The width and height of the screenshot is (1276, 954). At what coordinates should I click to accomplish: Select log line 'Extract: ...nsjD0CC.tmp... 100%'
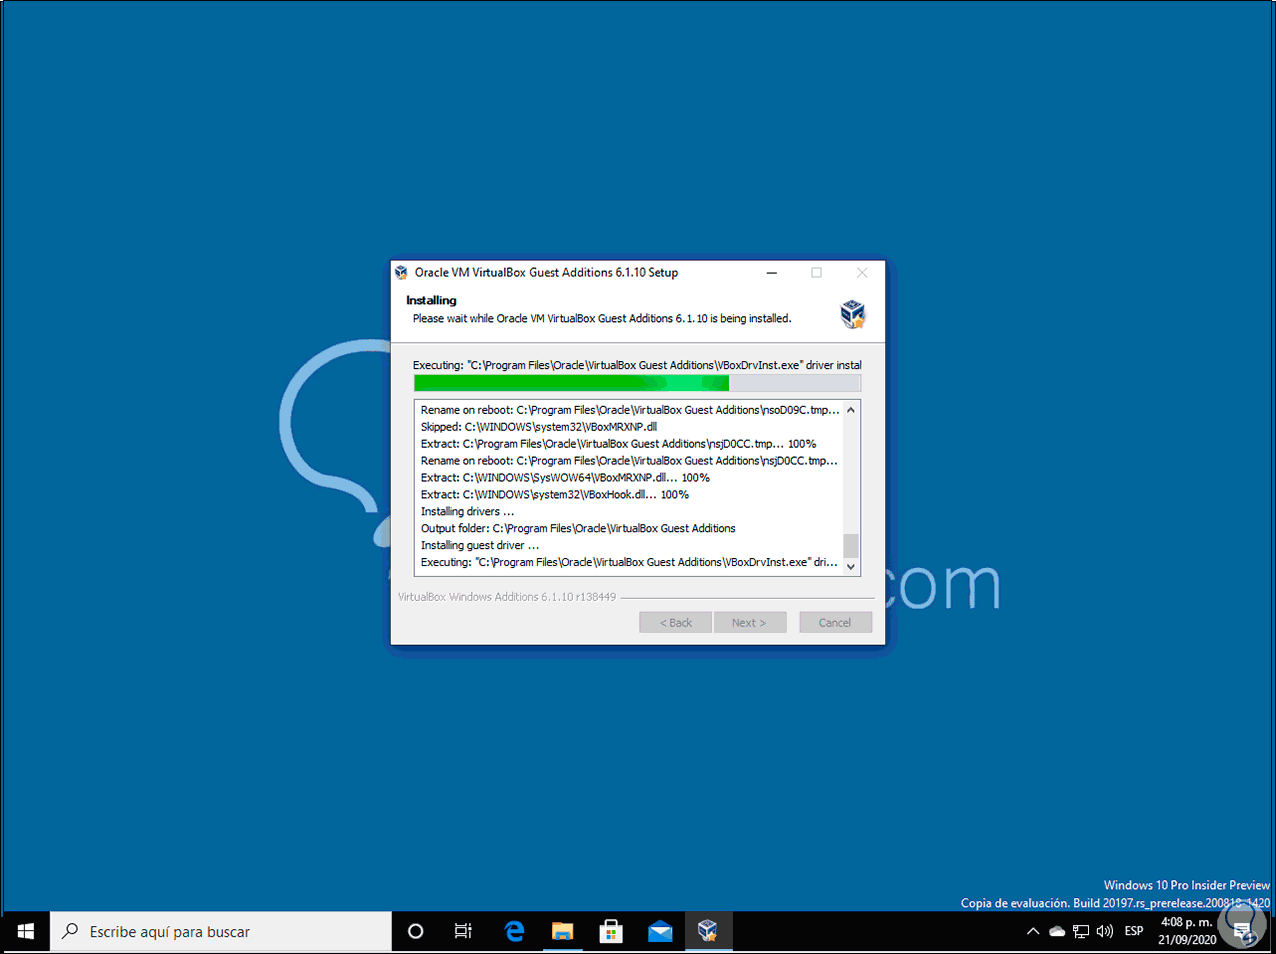coord(619,444)
